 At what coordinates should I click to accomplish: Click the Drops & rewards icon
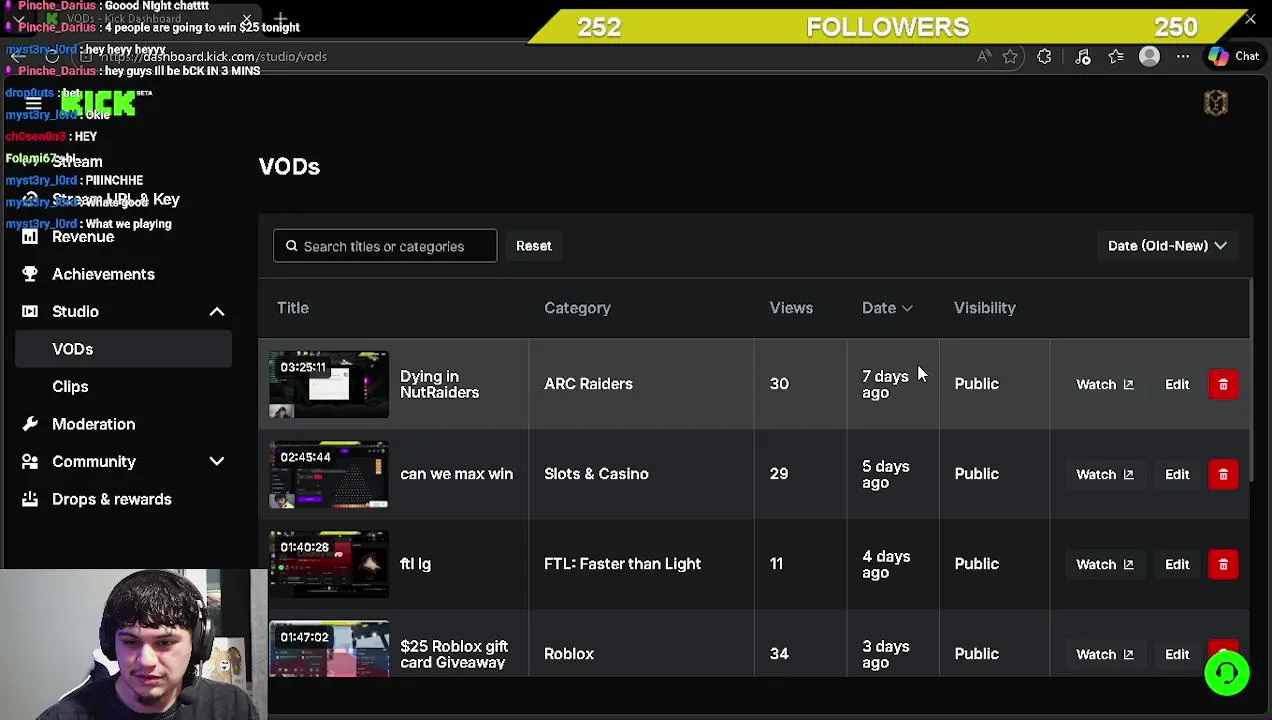click(x=30, y=499)
